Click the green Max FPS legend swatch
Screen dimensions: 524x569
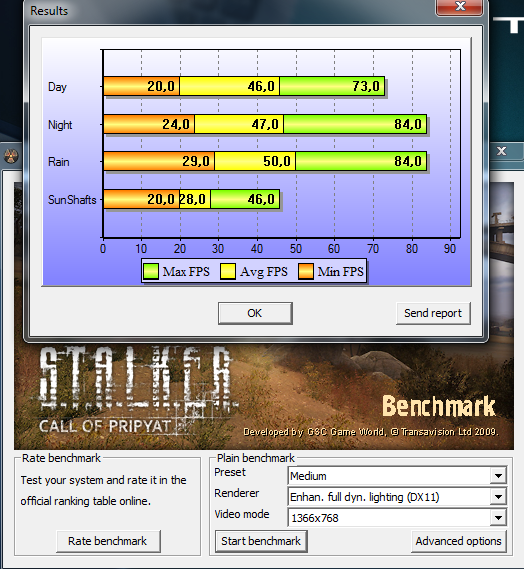pyautogui.click(x=151, y=271)
